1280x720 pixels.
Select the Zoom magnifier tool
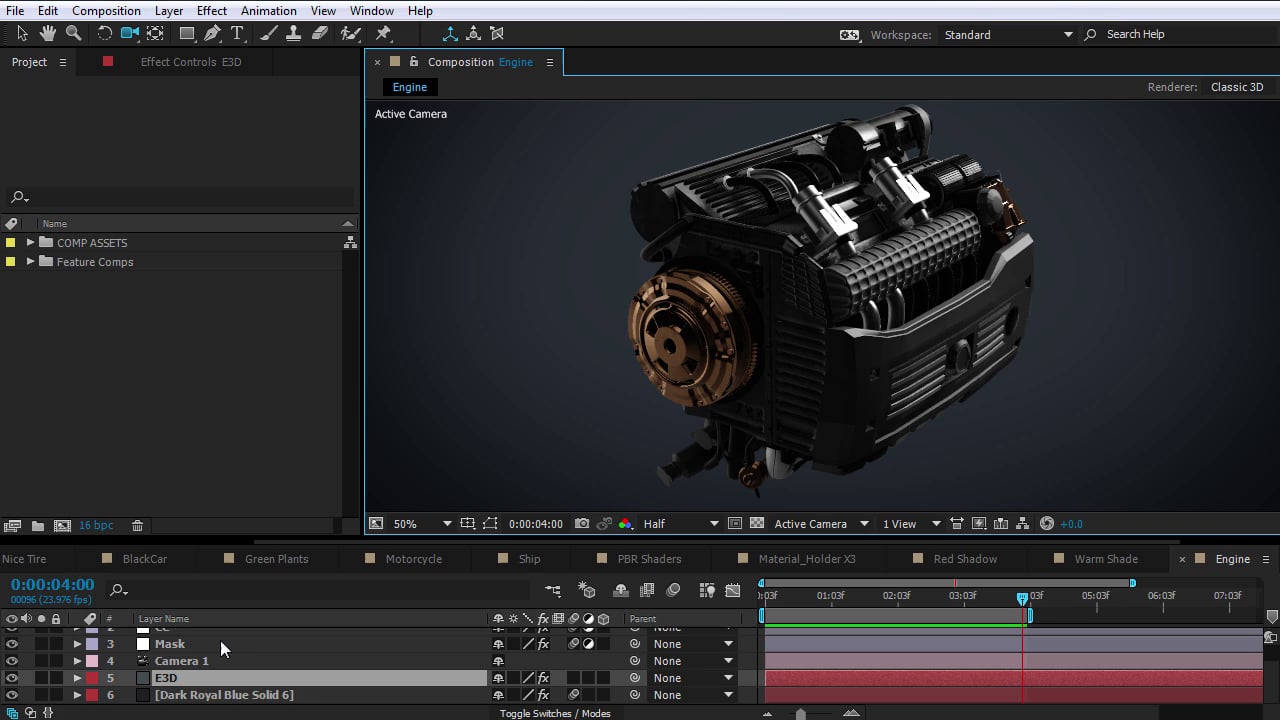(73, 33)
